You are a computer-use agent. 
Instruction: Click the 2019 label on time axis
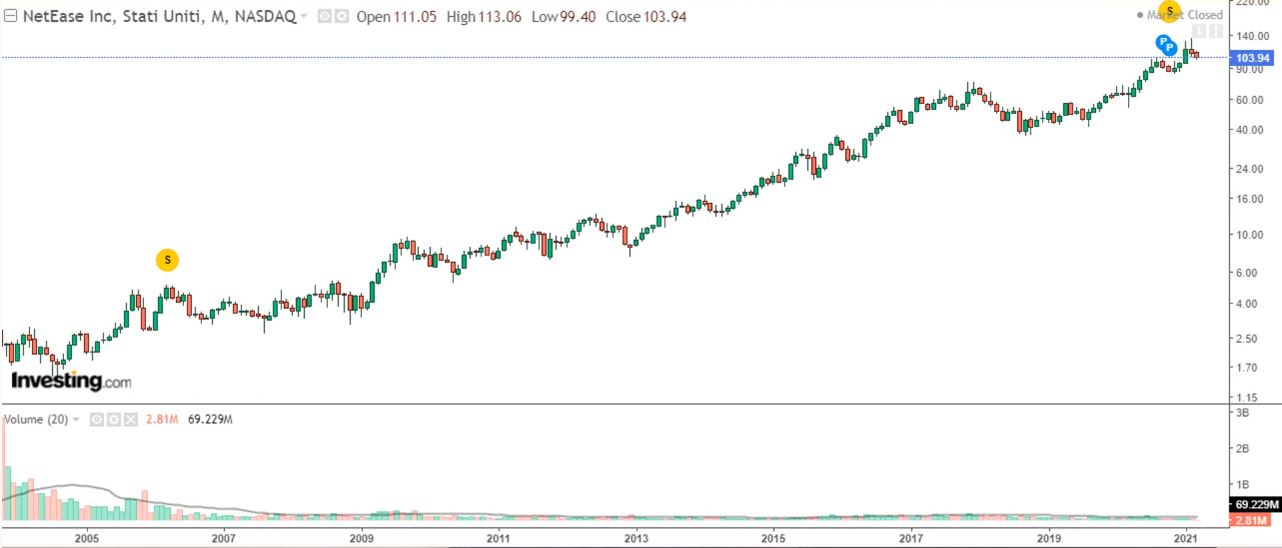coord(1048,538)
